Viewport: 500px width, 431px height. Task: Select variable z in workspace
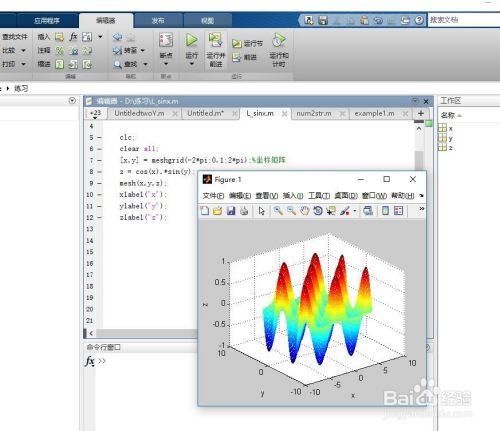(446, 147)
